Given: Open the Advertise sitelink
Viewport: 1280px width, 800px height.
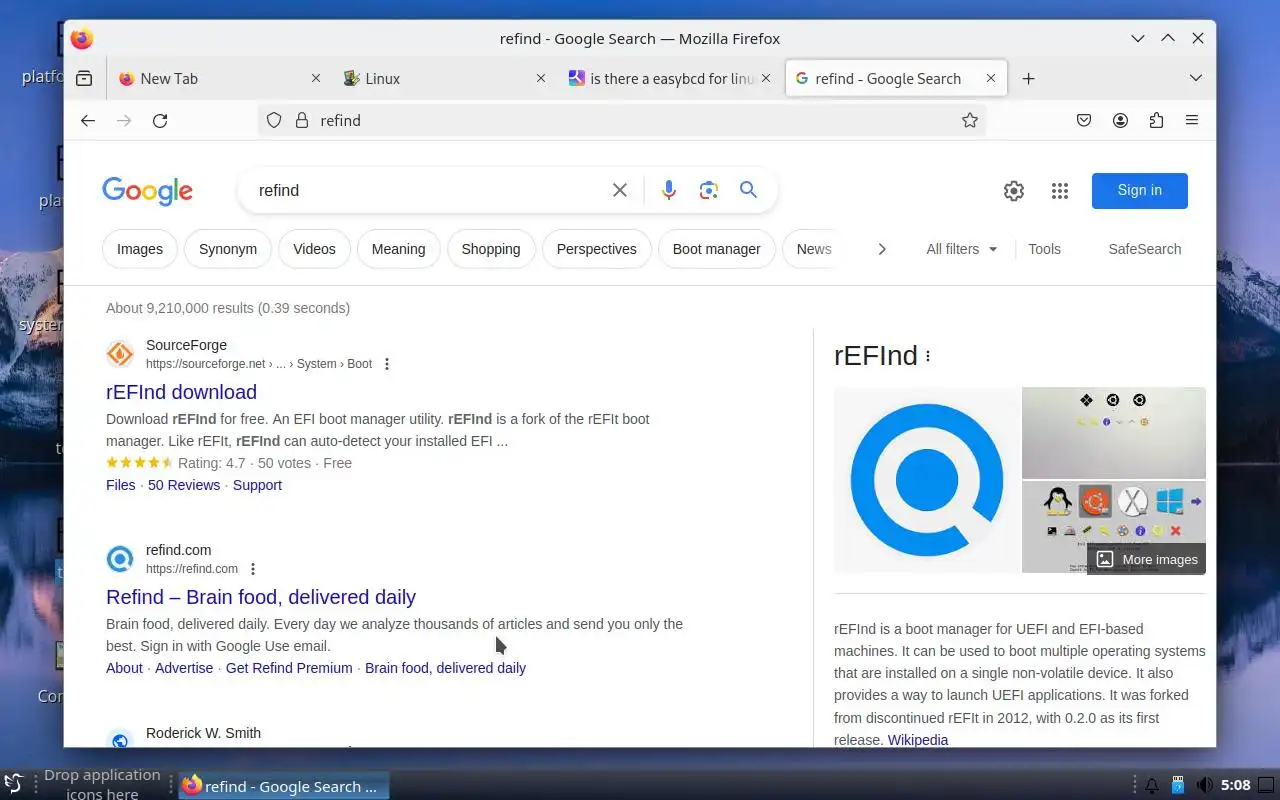Looking at the screenshot, I should tap(184, 668).
